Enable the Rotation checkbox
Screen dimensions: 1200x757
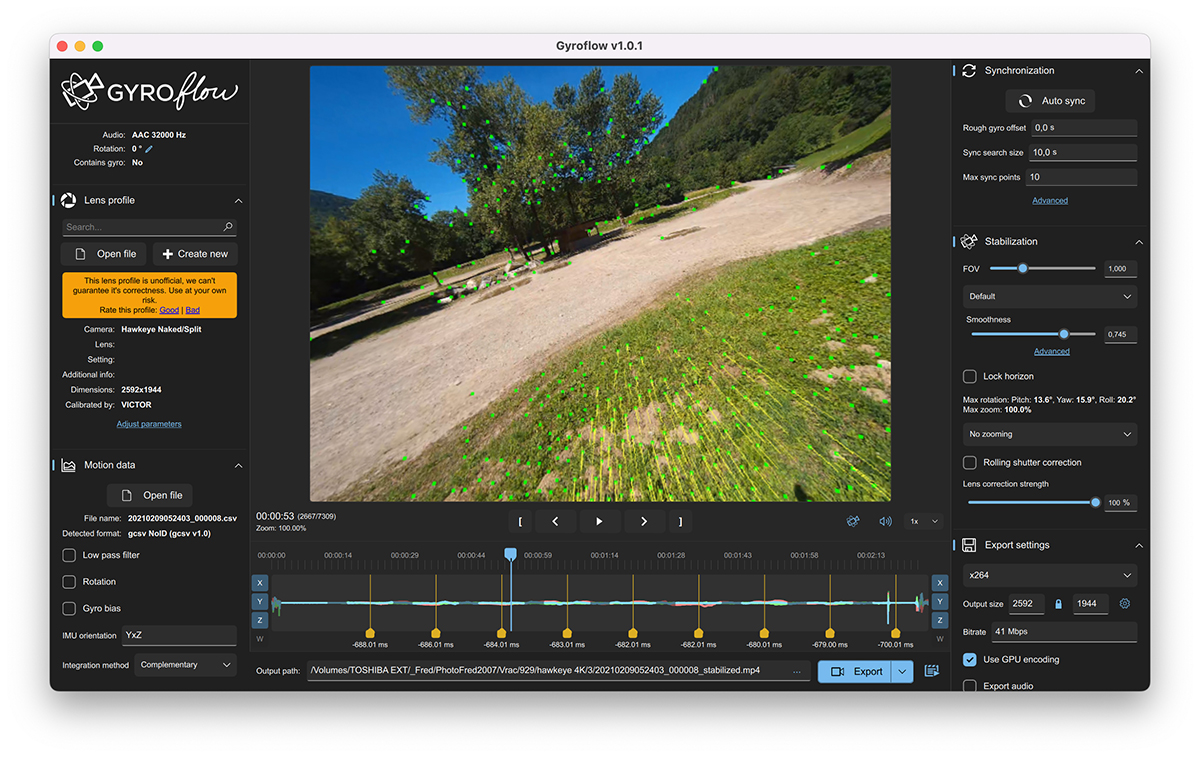[x=69, y=582]
